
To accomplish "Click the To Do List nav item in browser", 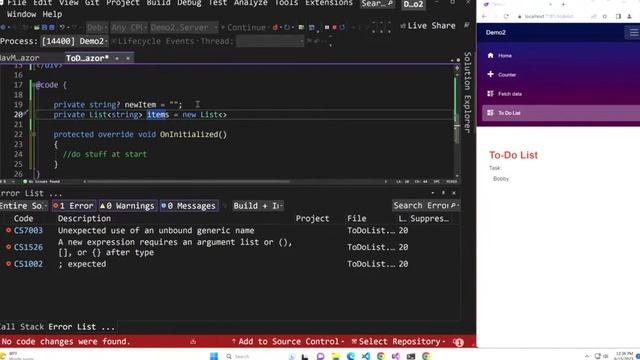I will click(561, 113).
